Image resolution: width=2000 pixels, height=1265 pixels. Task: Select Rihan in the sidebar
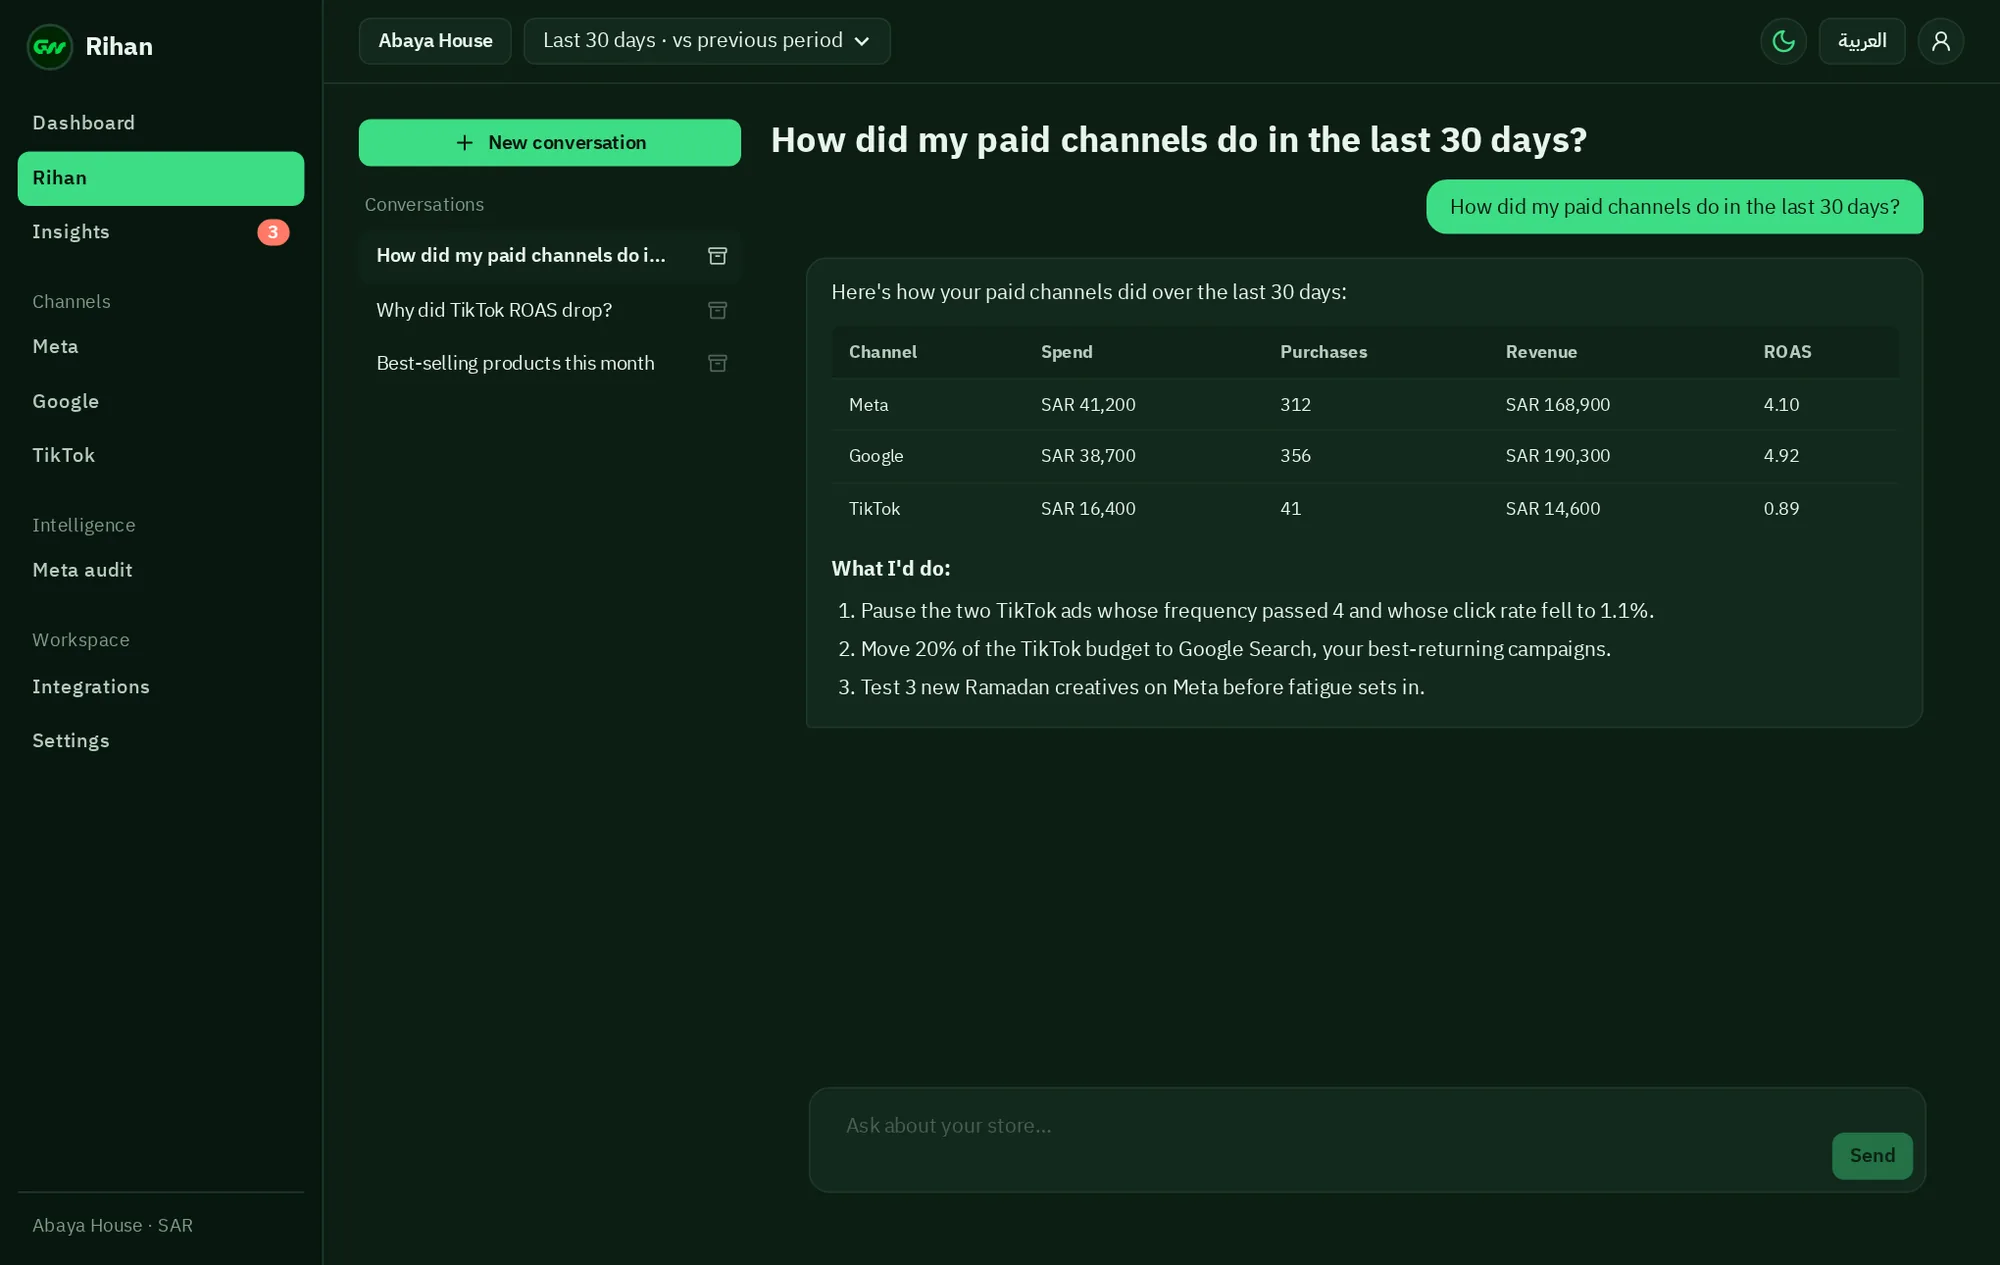[x=161, y=178]
